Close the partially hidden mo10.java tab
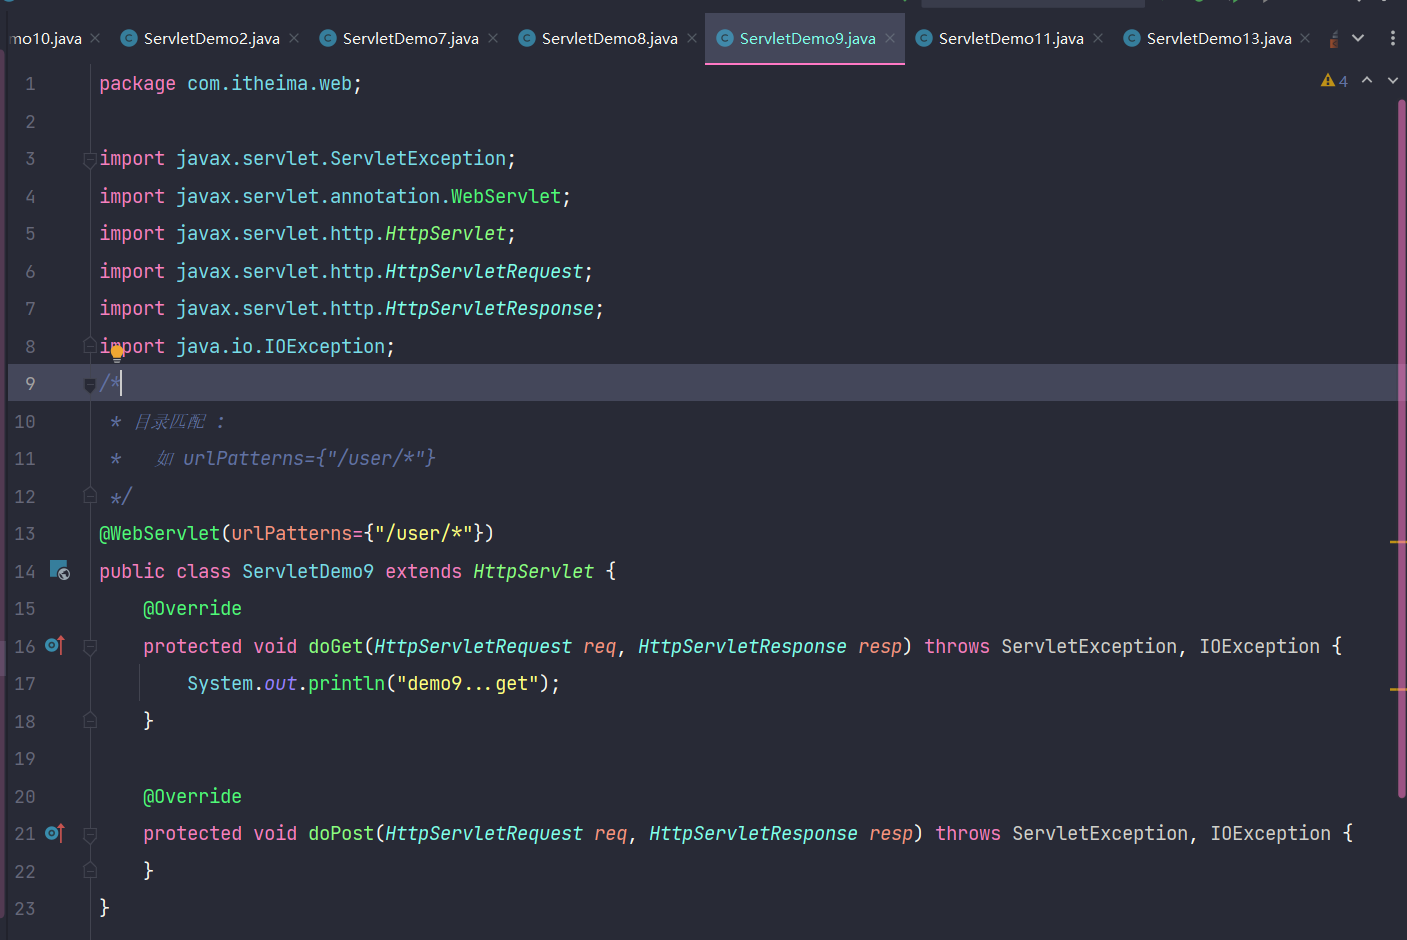 tap(95, 38)
